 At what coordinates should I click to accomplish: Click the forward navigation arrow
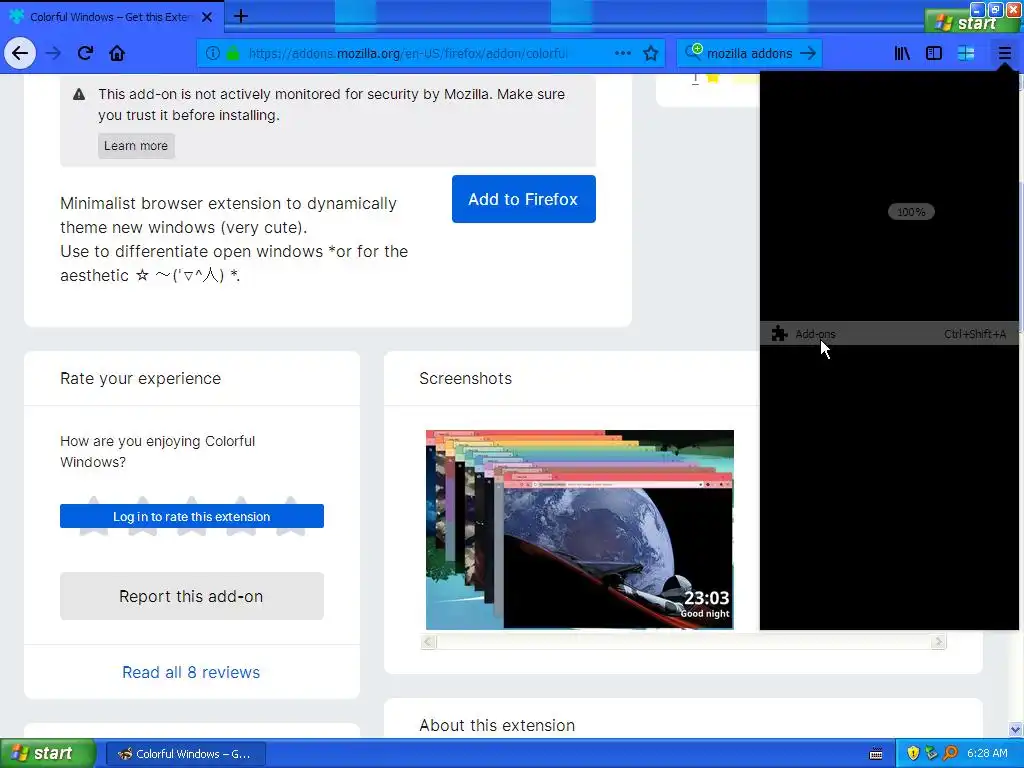pyautogui.click(x=53, y=53)
